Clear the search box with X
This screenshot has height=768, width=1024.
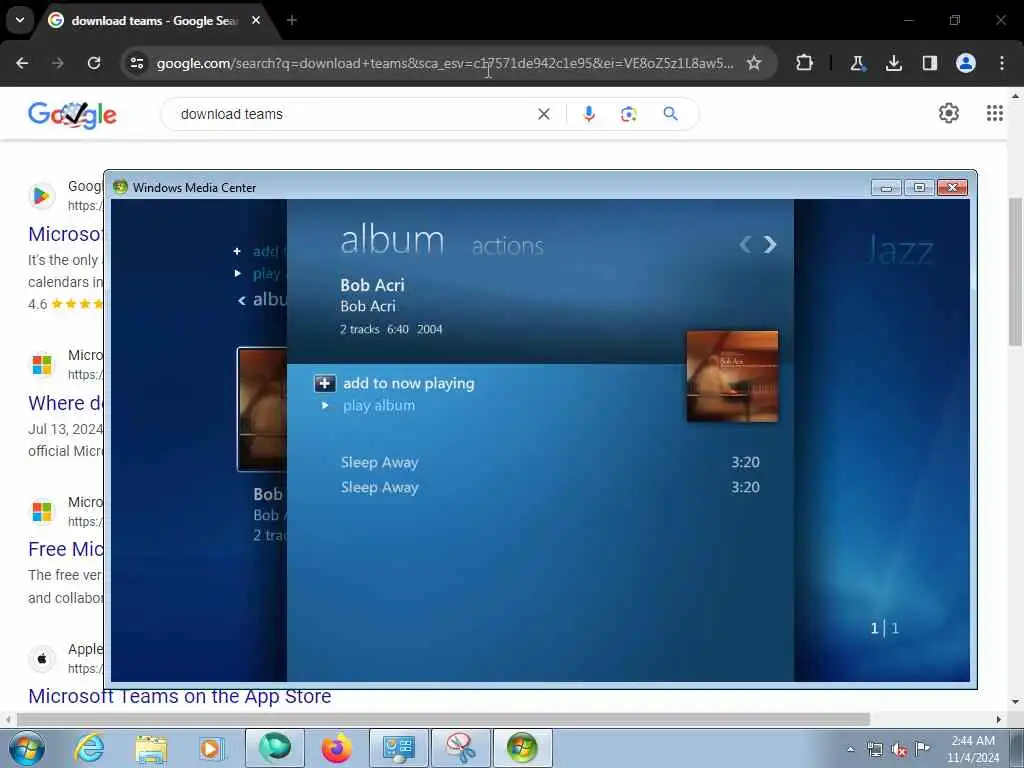point(543,114)
